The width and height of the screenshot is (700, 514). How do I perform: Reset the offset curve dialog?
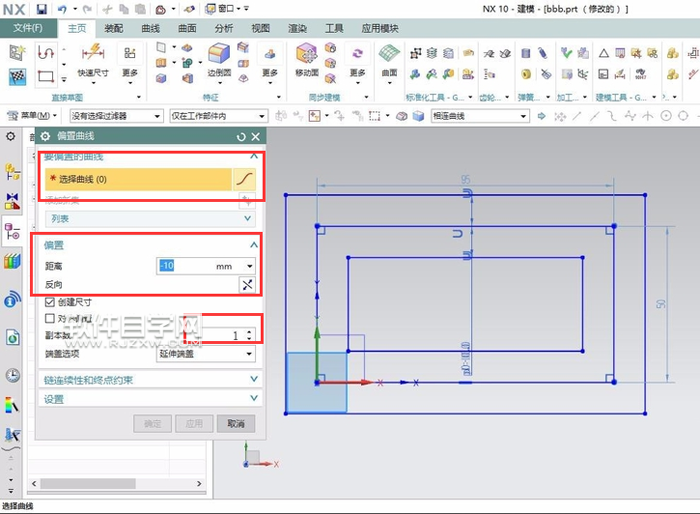coord(241,136)
